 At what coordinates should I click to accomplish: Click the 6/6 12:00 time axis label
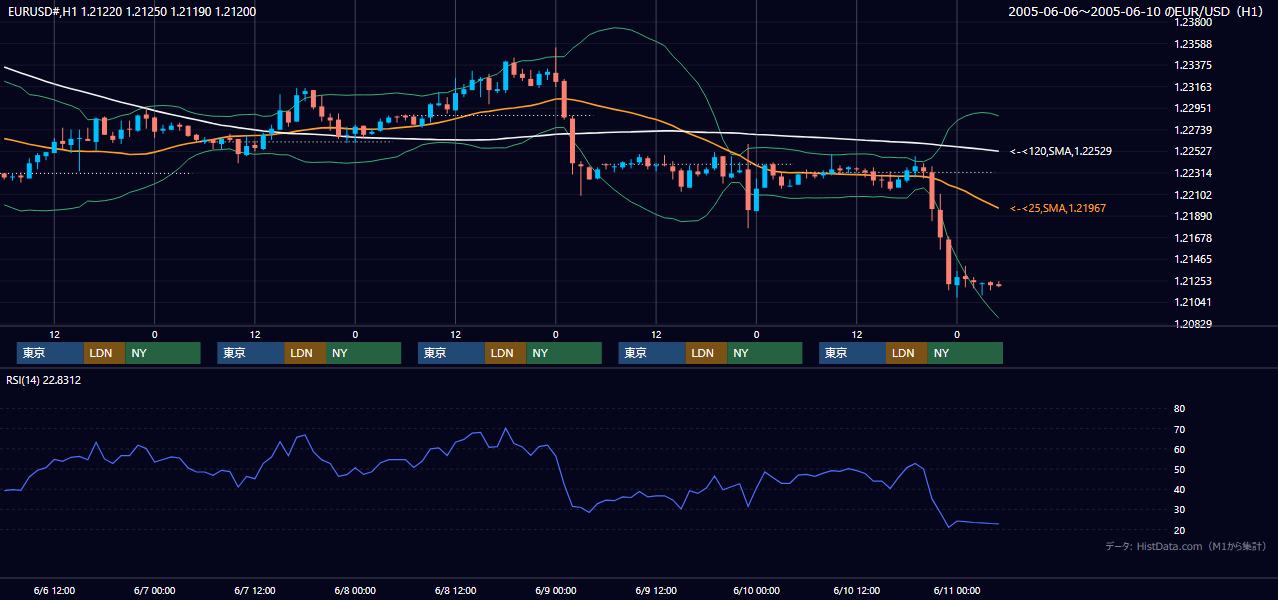point(54,590)
